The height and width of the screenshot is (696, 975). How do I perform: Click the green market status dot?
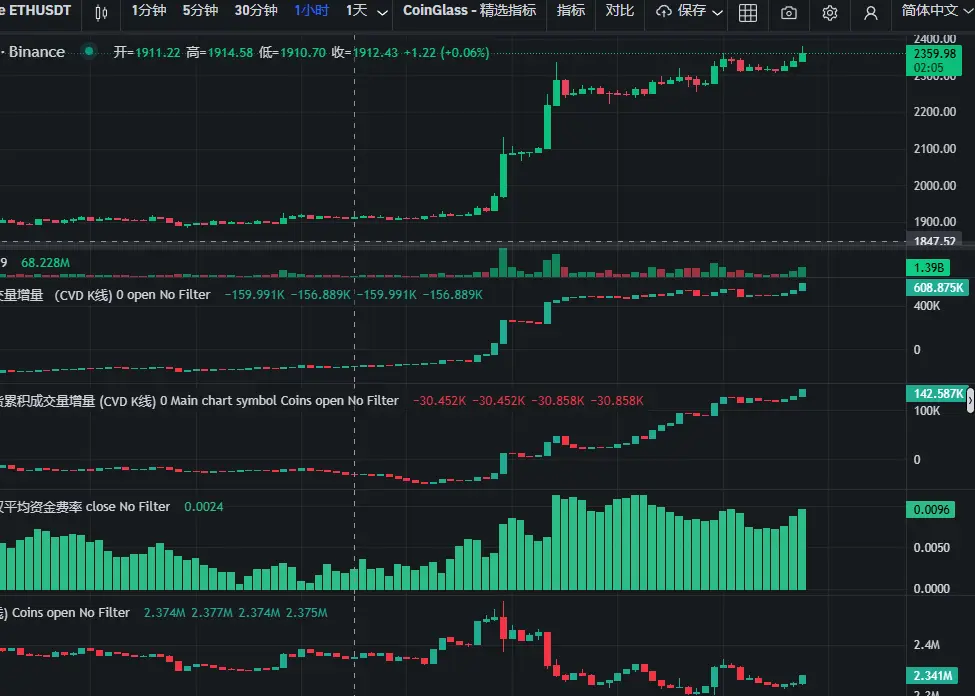[x=89, y=51]
